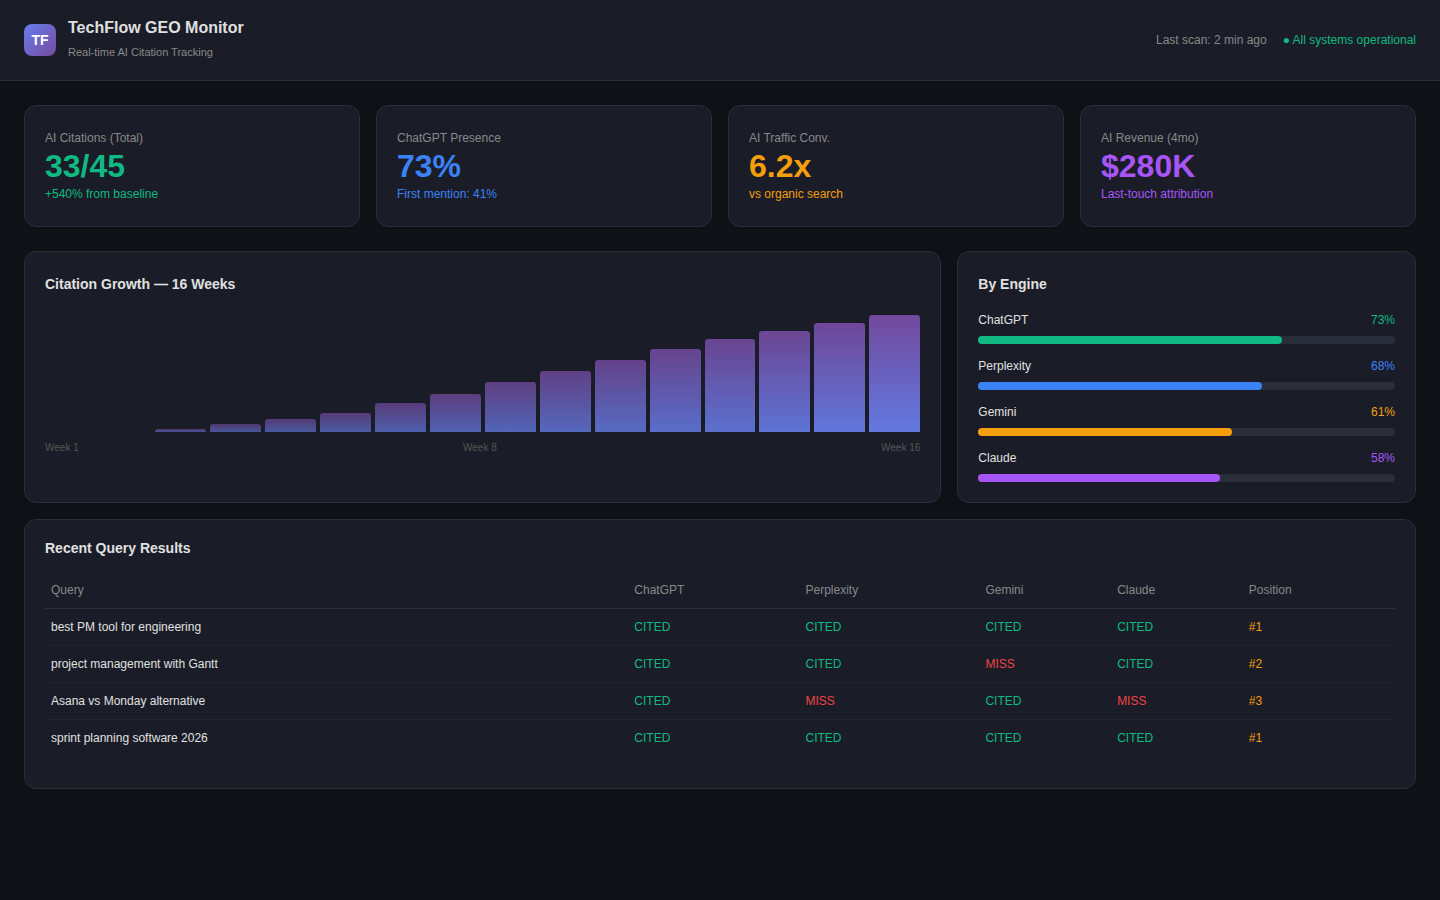Select the $280K AI Revenue value
This screenshot has width=1440, height=900.
1148,166
